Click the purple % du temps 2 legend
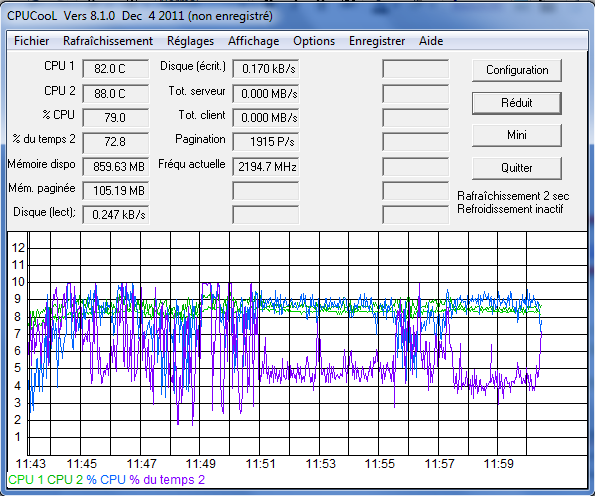This screenshot has height=496, width=595. [167, 480]
